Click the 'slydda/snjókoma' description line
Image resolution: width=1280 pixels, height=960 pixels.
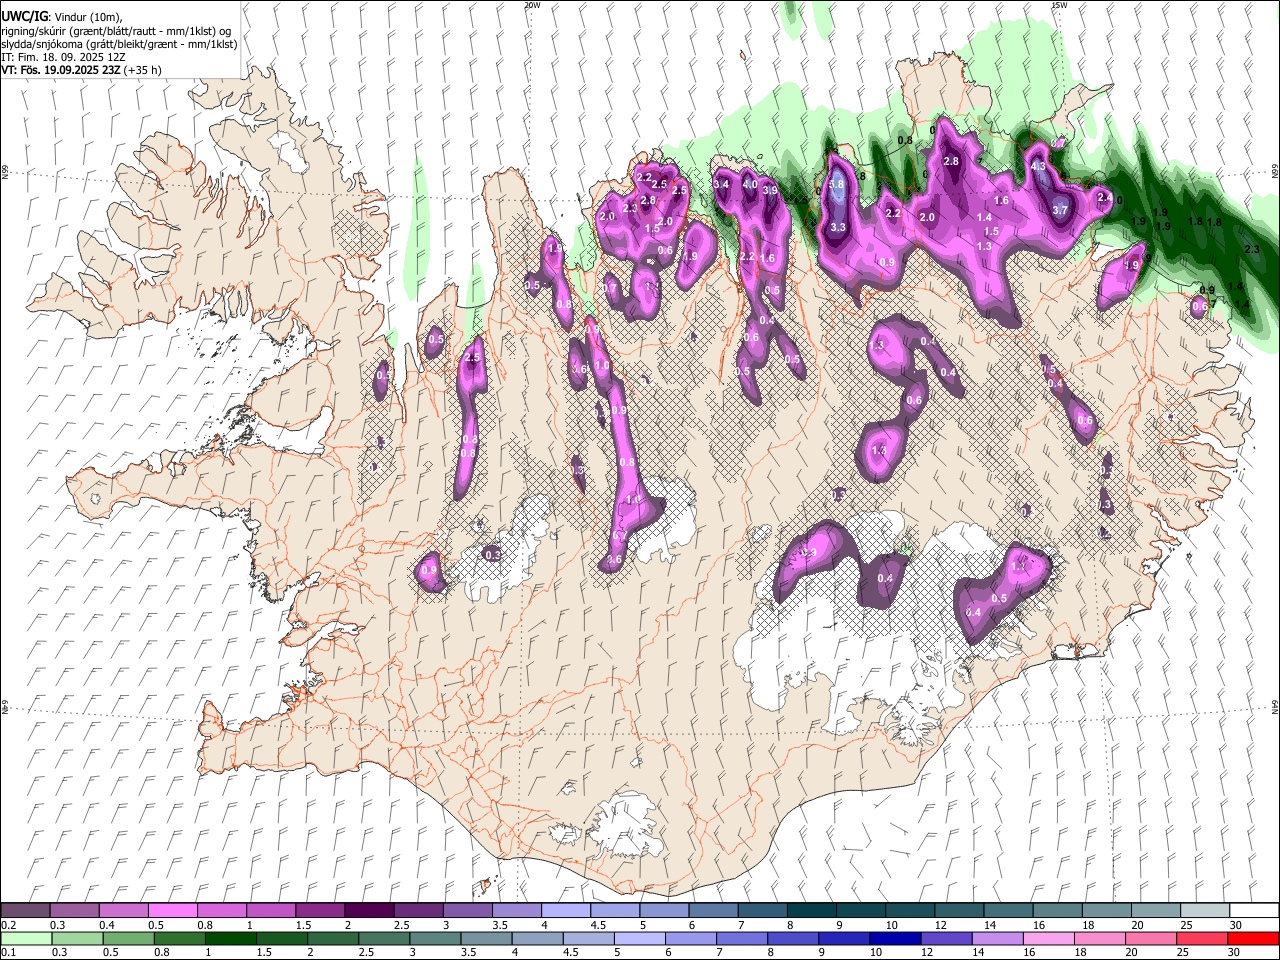tap(119, 44)
